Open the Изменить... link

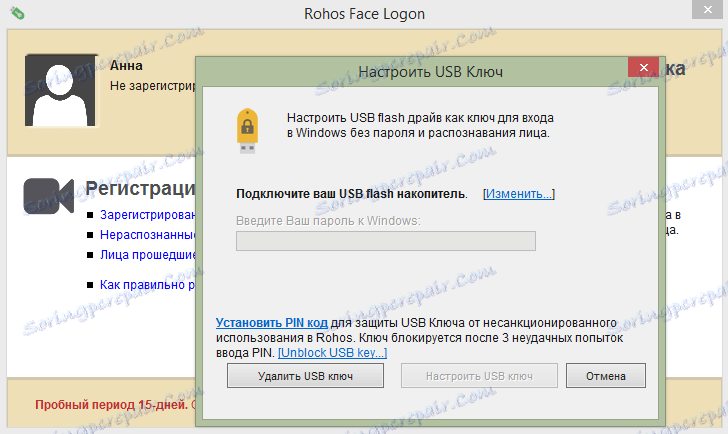(519, 194)
